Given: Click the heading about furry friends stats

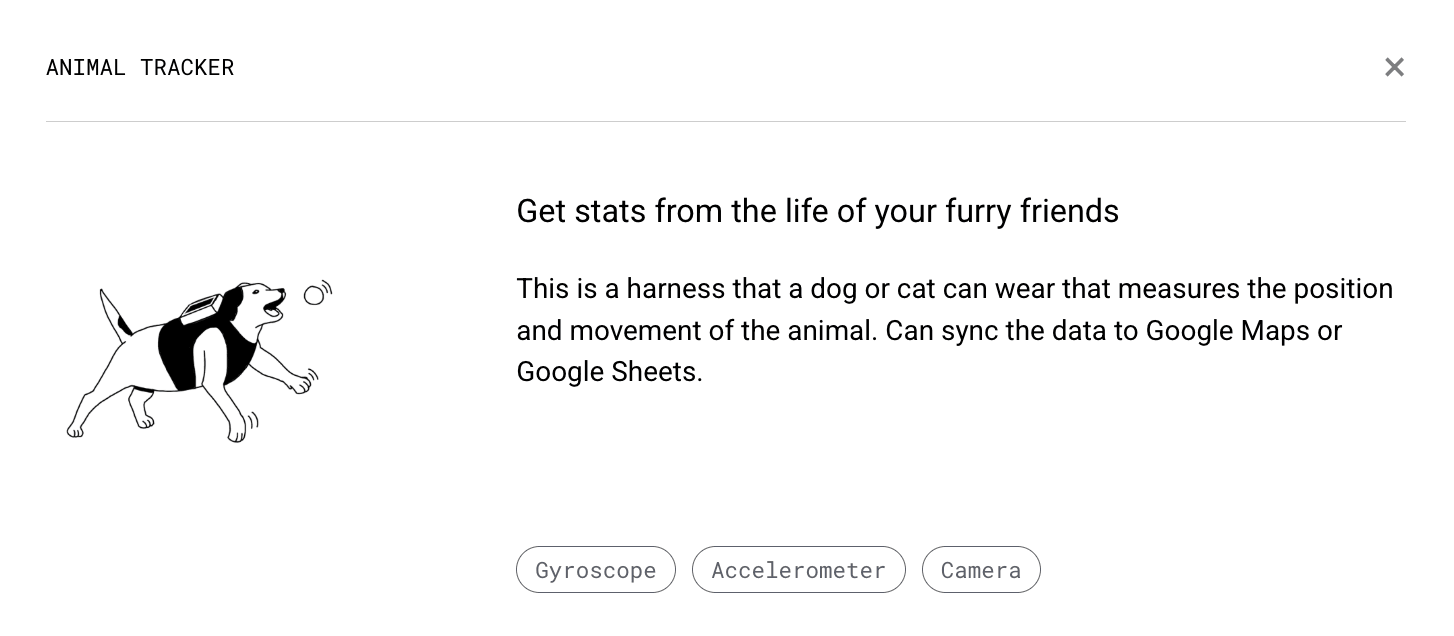Looking at the screenshot, I should pos(817,211).
